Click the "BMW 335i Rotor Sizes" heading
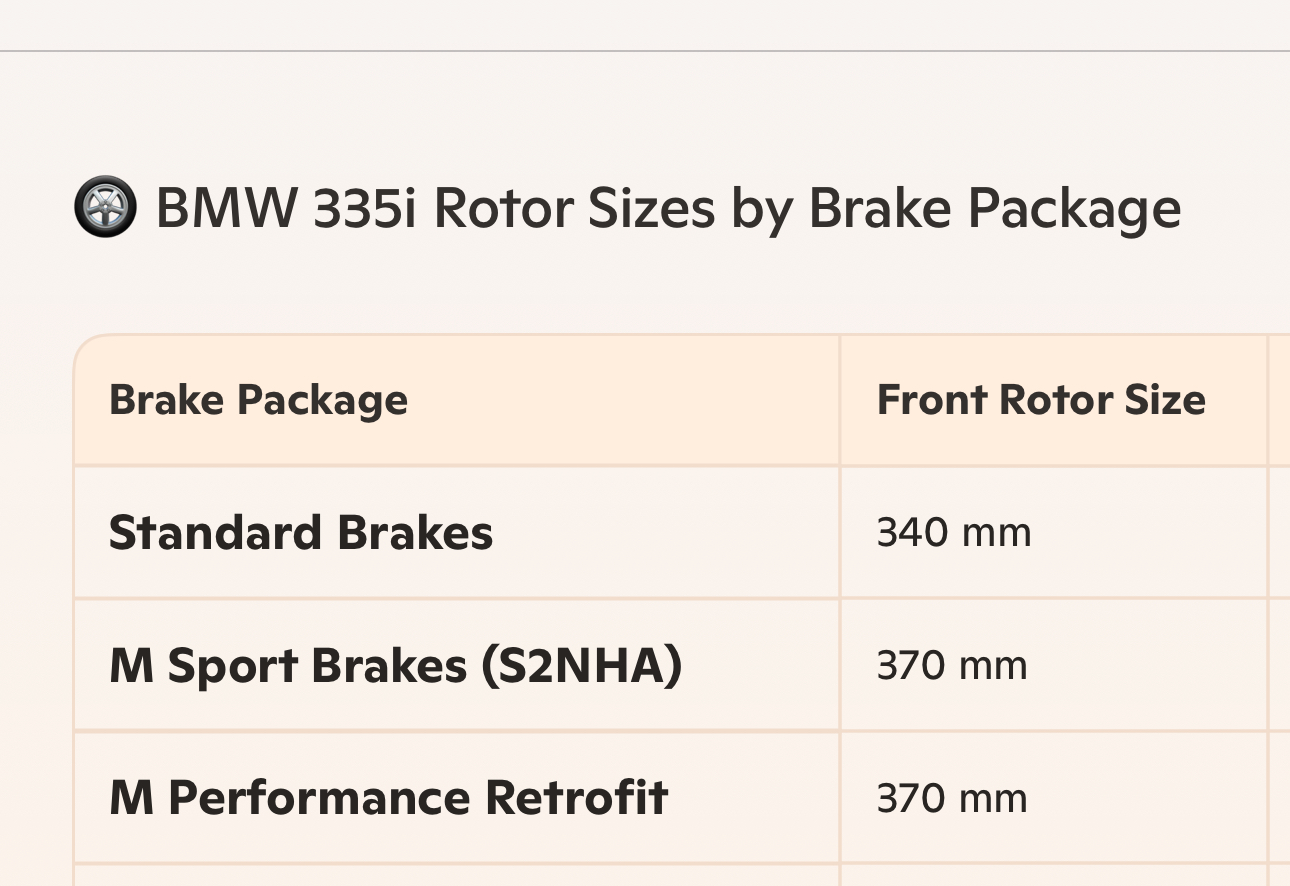 tap(668, 209)
